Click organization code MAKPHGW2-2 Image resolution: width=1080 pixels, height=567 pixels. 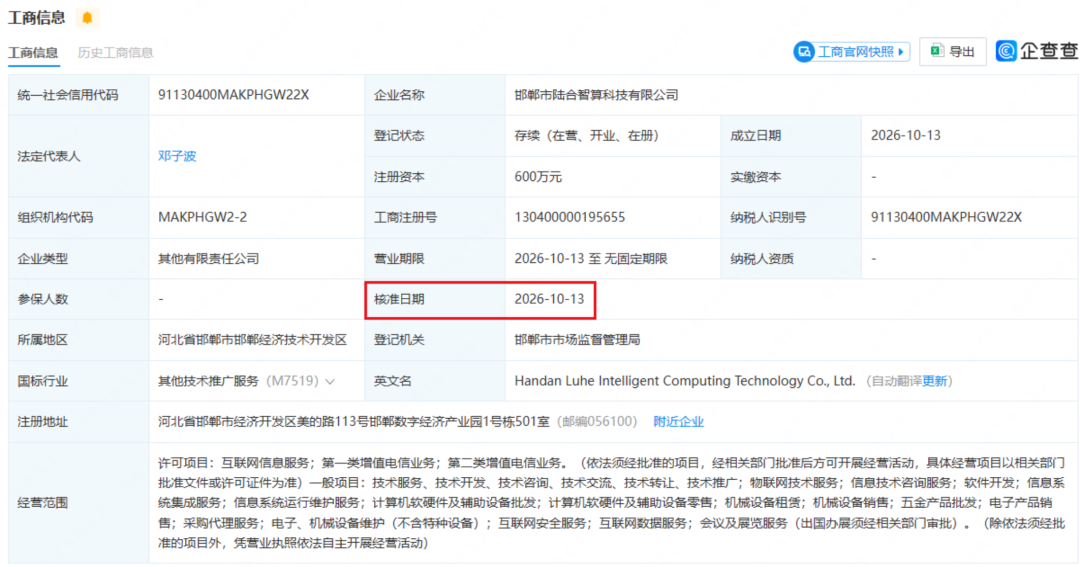[x=202, y=218]
